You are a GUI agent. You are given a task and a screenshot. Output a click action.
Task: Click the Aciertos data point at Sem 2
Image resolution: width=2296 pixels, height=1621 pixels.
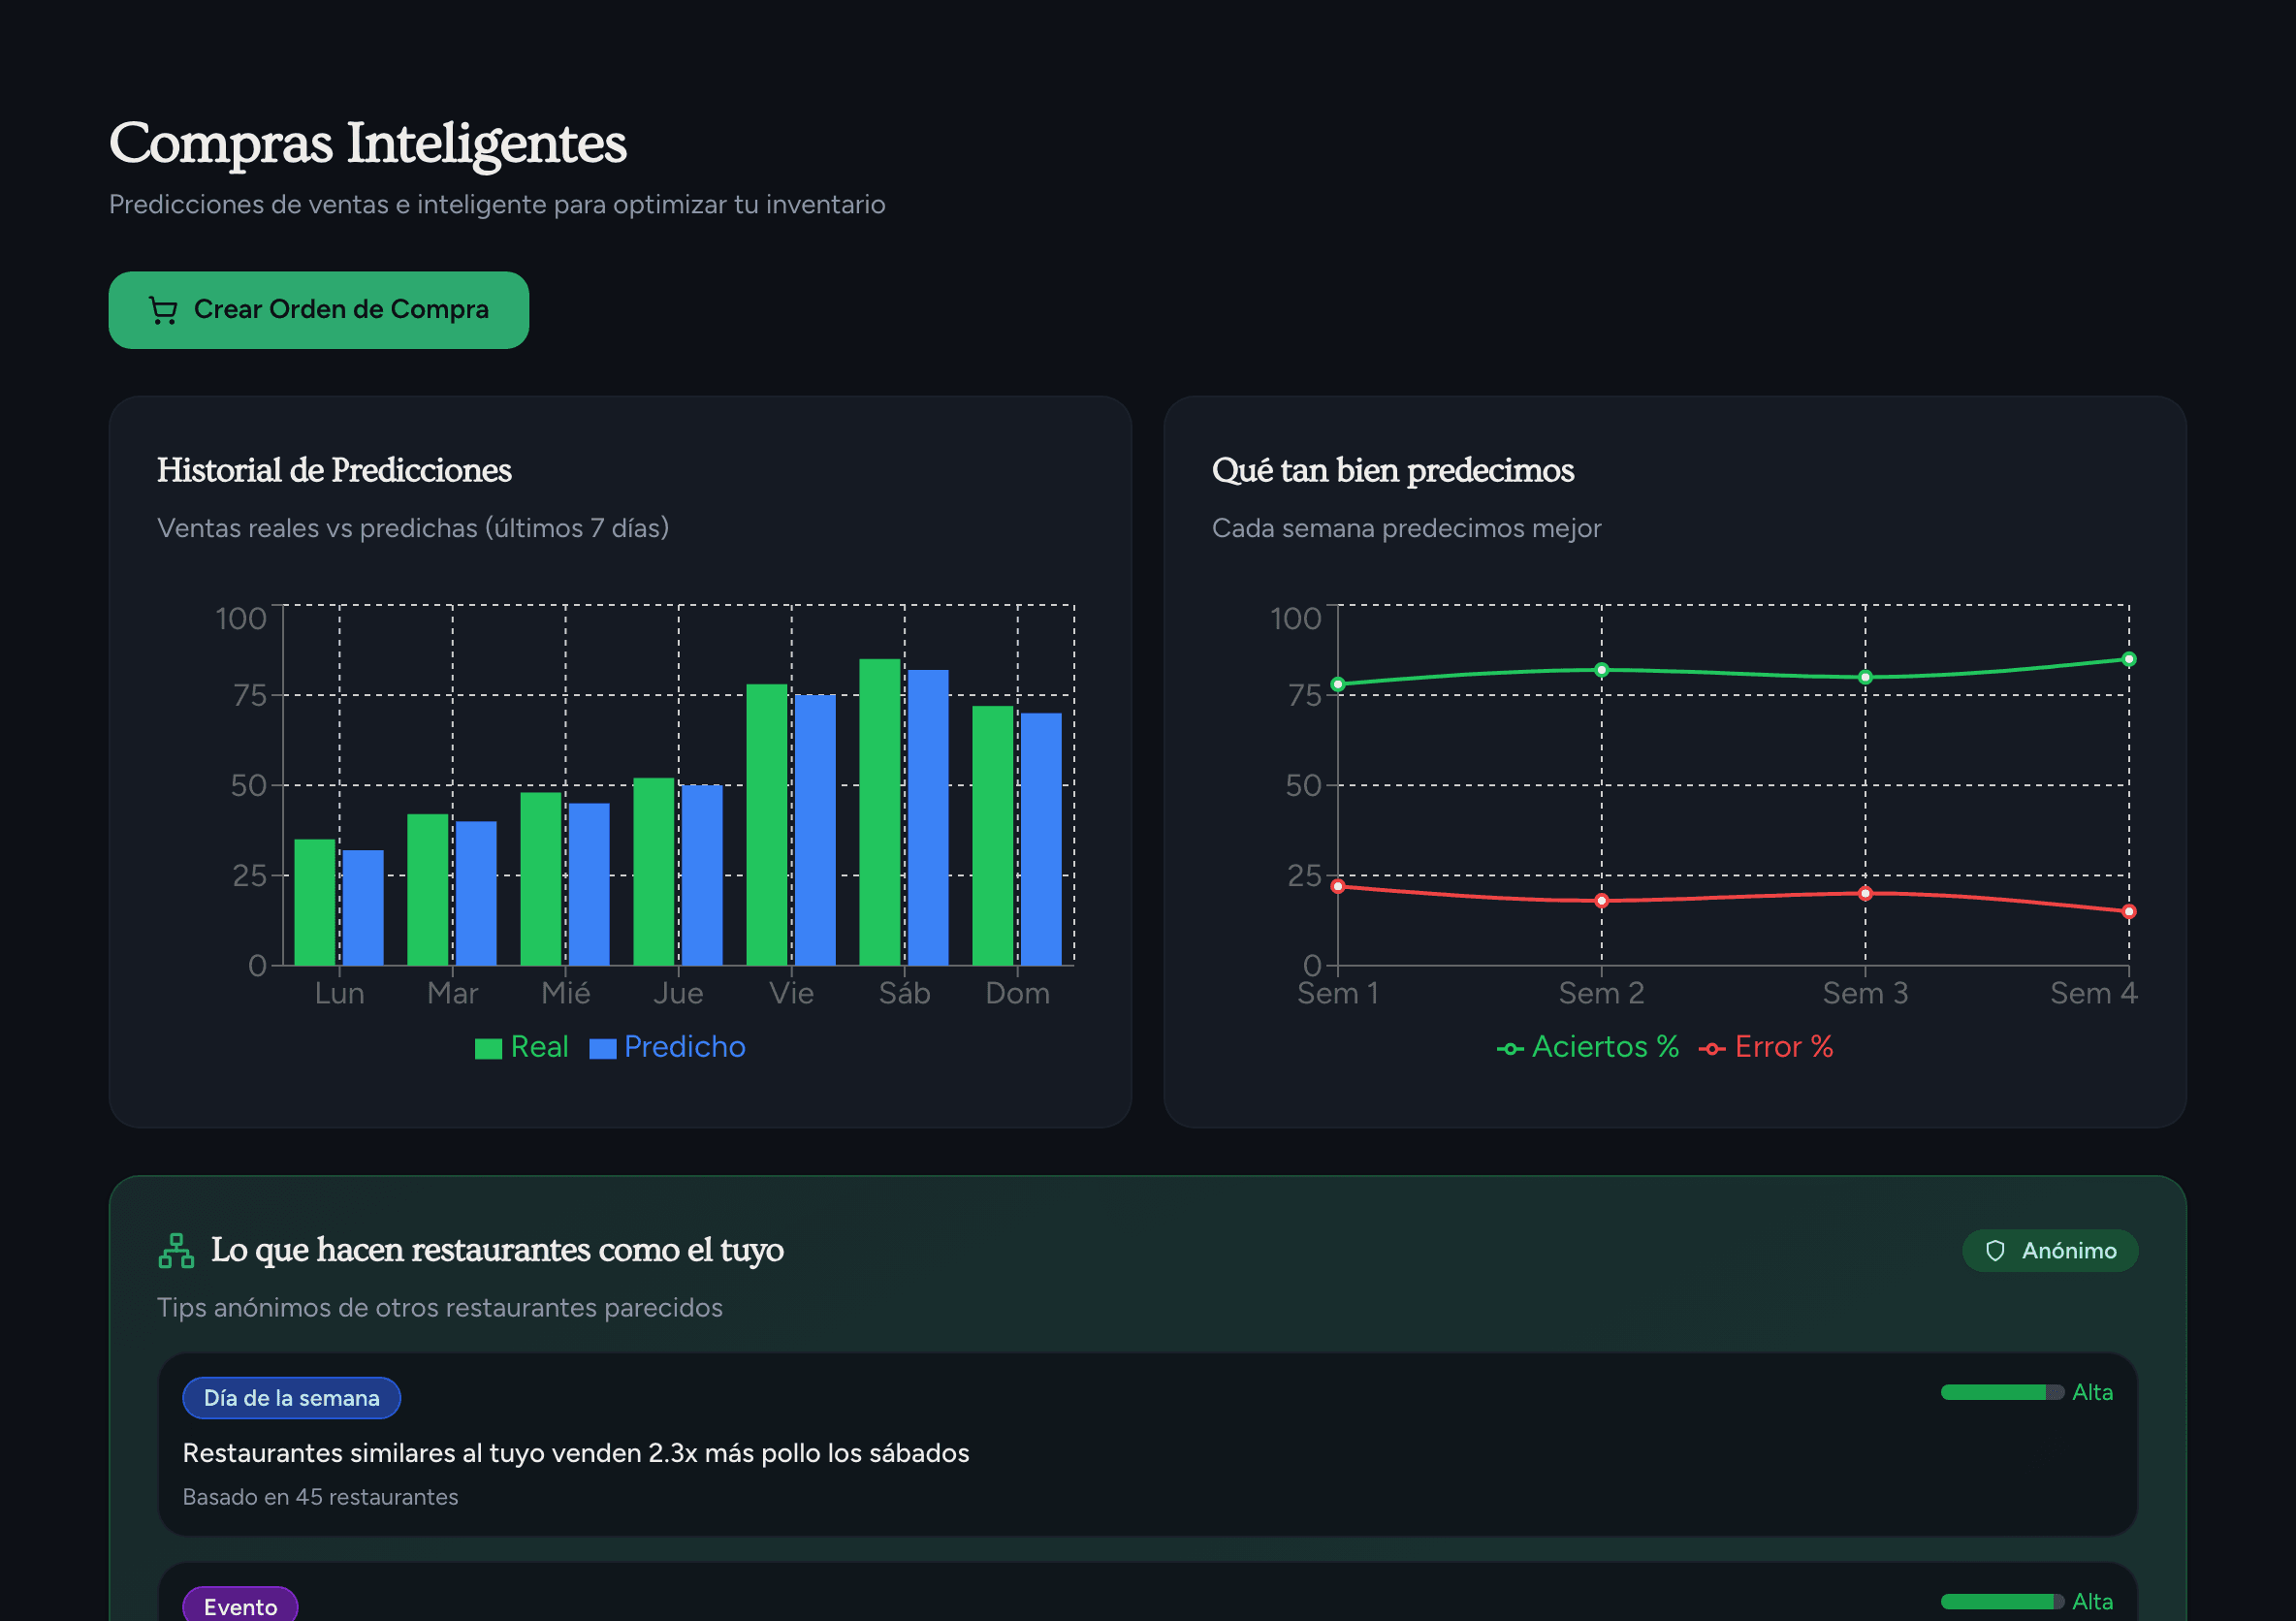tap(1602, 670)
